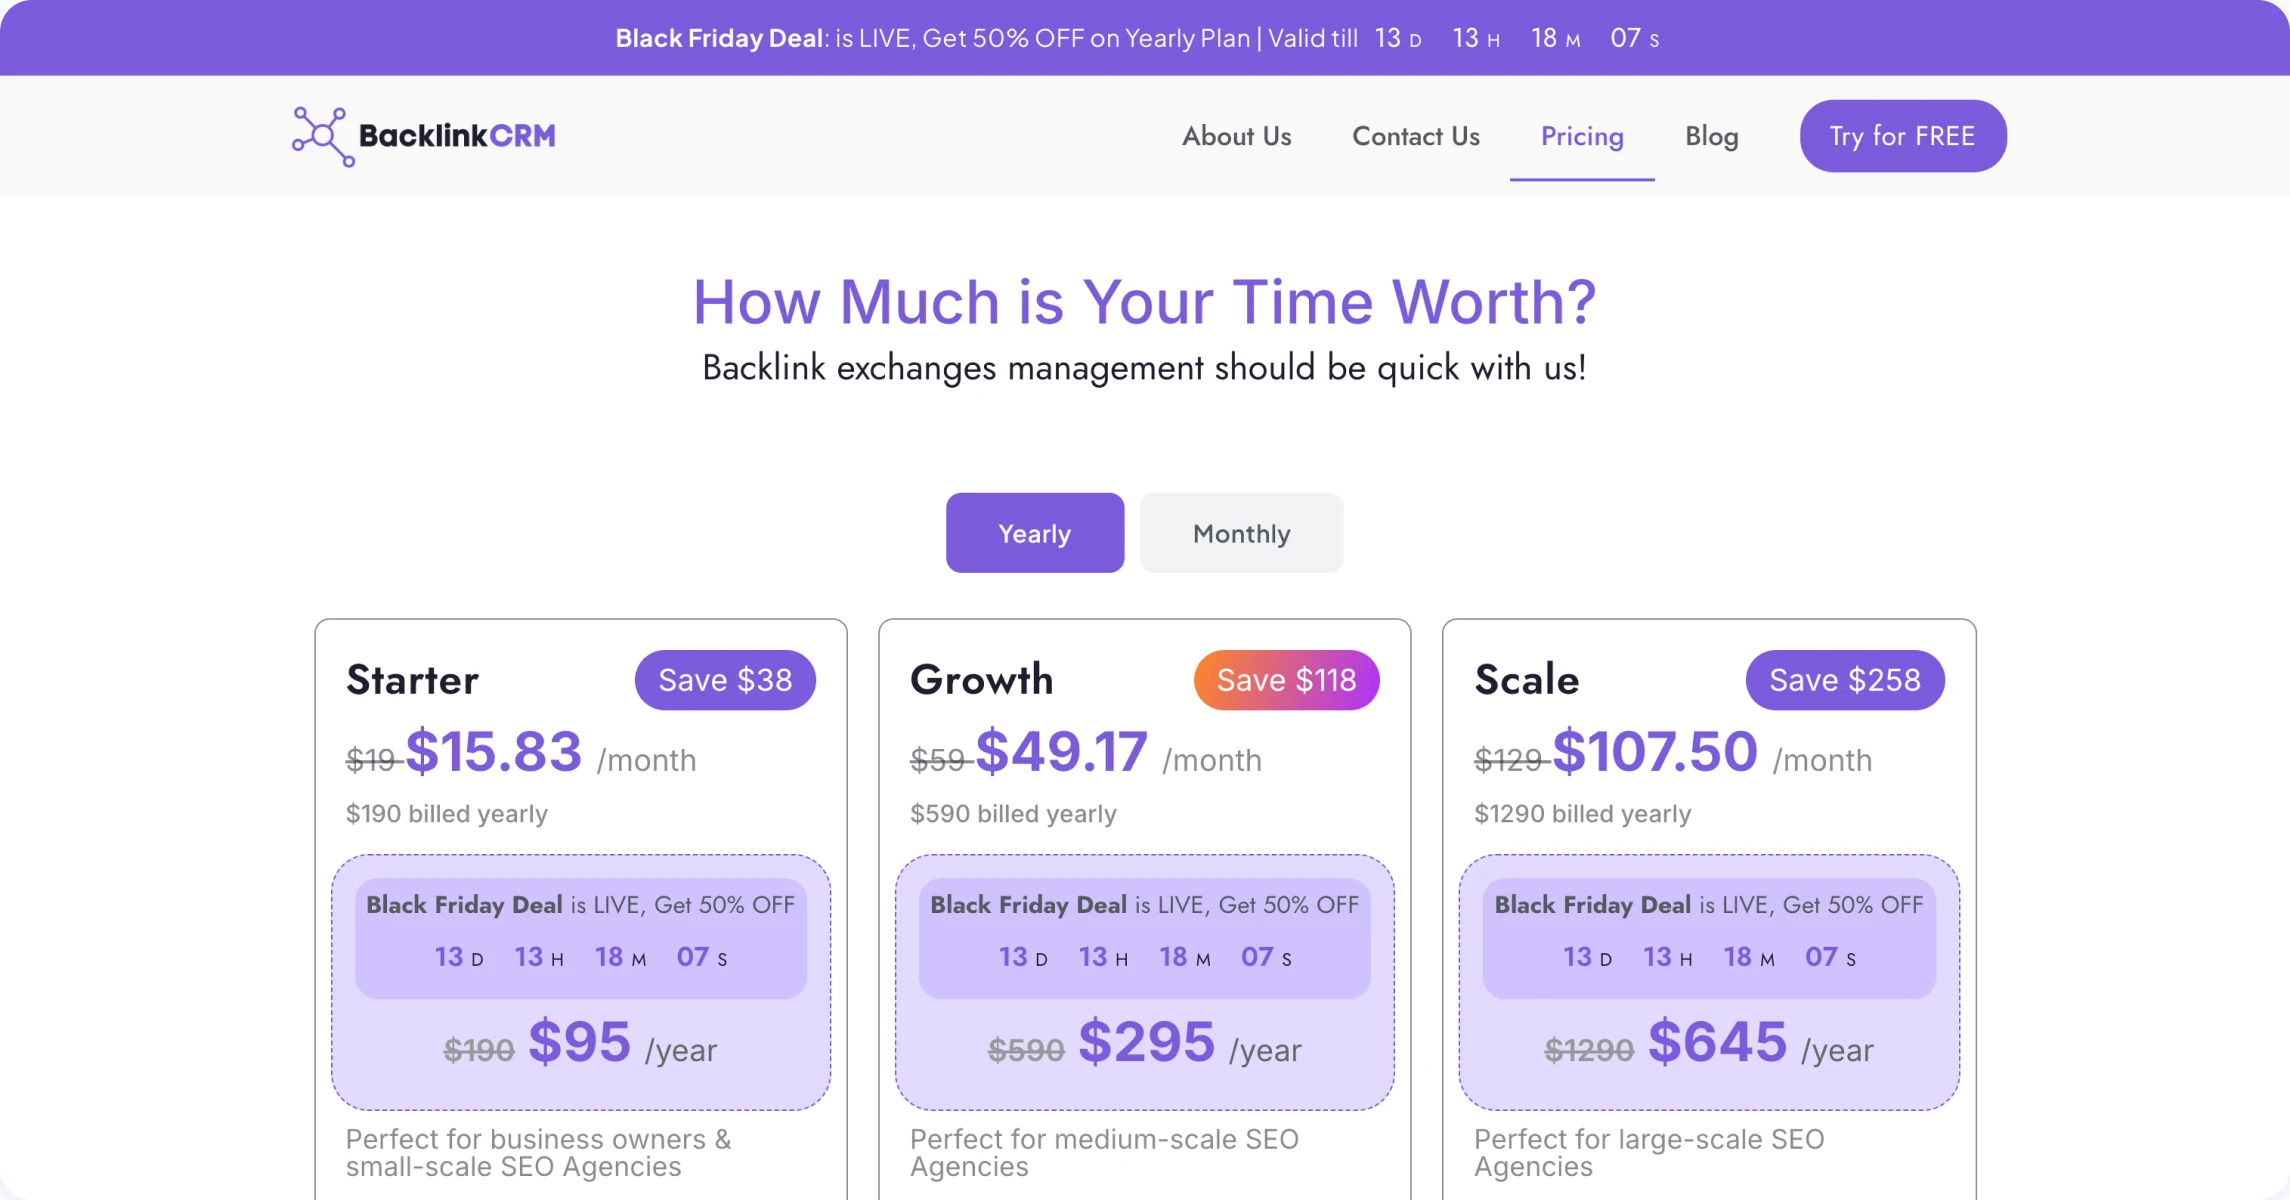Select the Growth $295 per year deal

pyautogui.click(x=1146, y=1043)
